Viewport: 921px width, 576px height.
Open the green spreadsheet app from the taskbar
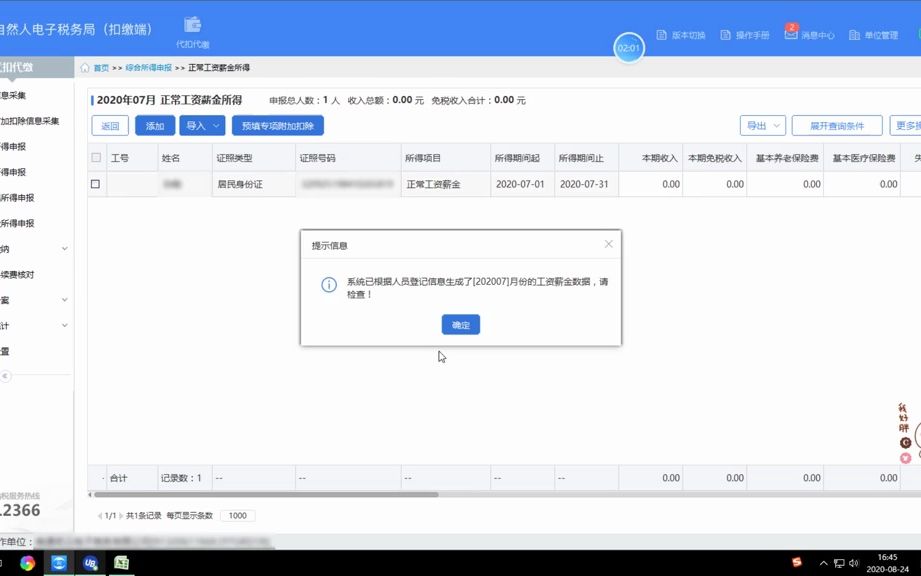click(x=121, y=563)
